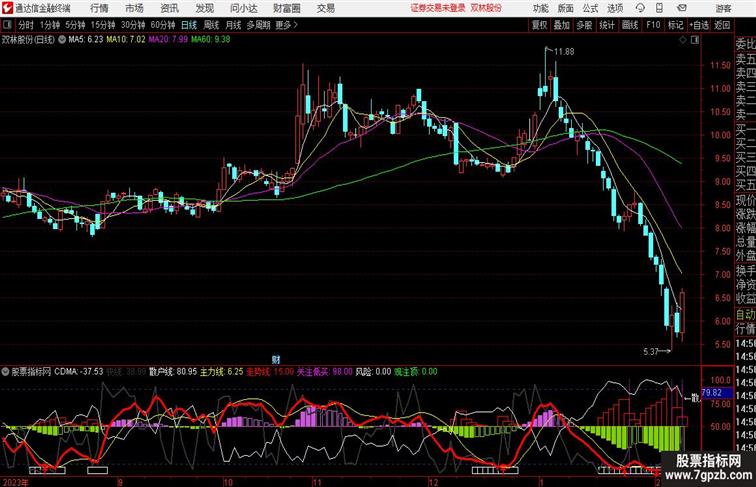Screen dimensions: 756x487
Task: Open the 问小达 menu
Action: 243,8
